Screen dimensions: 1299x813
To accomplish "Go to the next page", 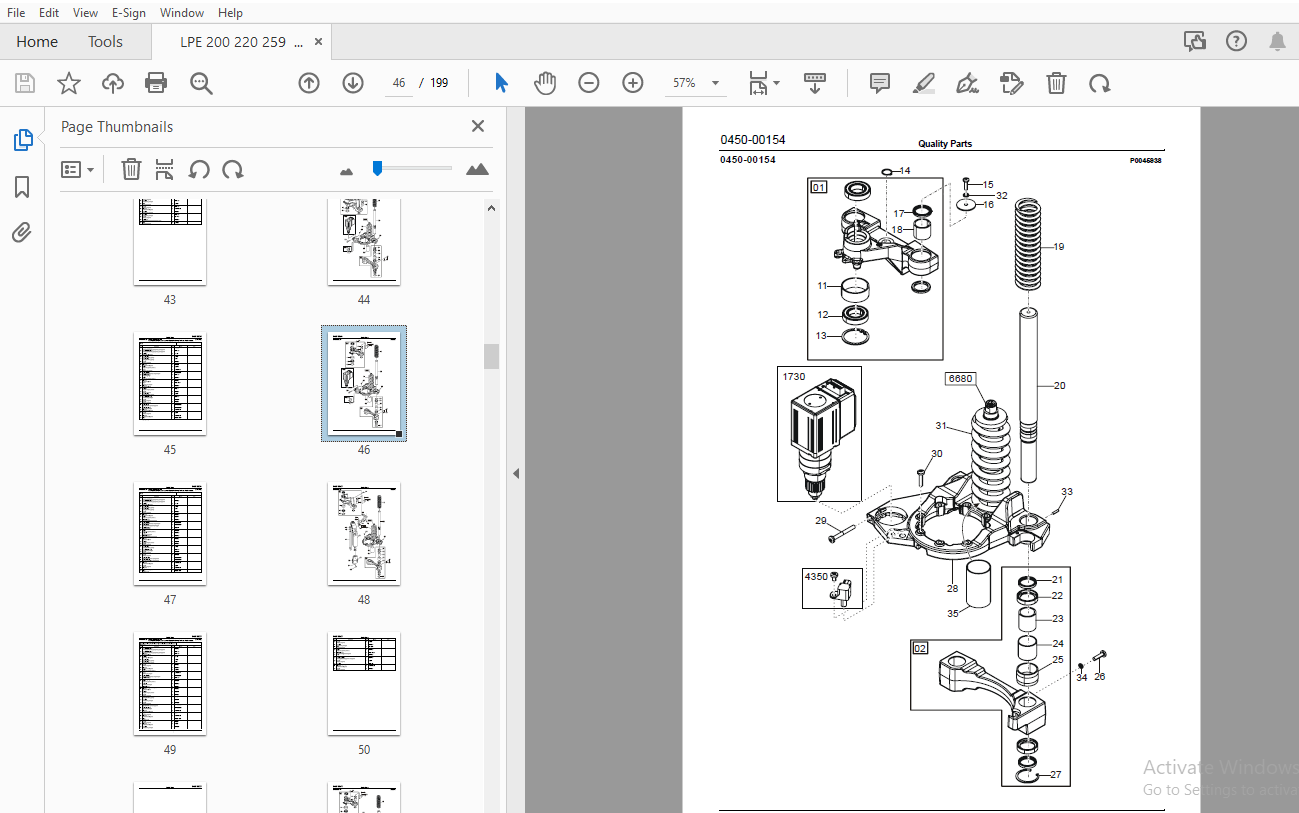I will pos(353,83).
